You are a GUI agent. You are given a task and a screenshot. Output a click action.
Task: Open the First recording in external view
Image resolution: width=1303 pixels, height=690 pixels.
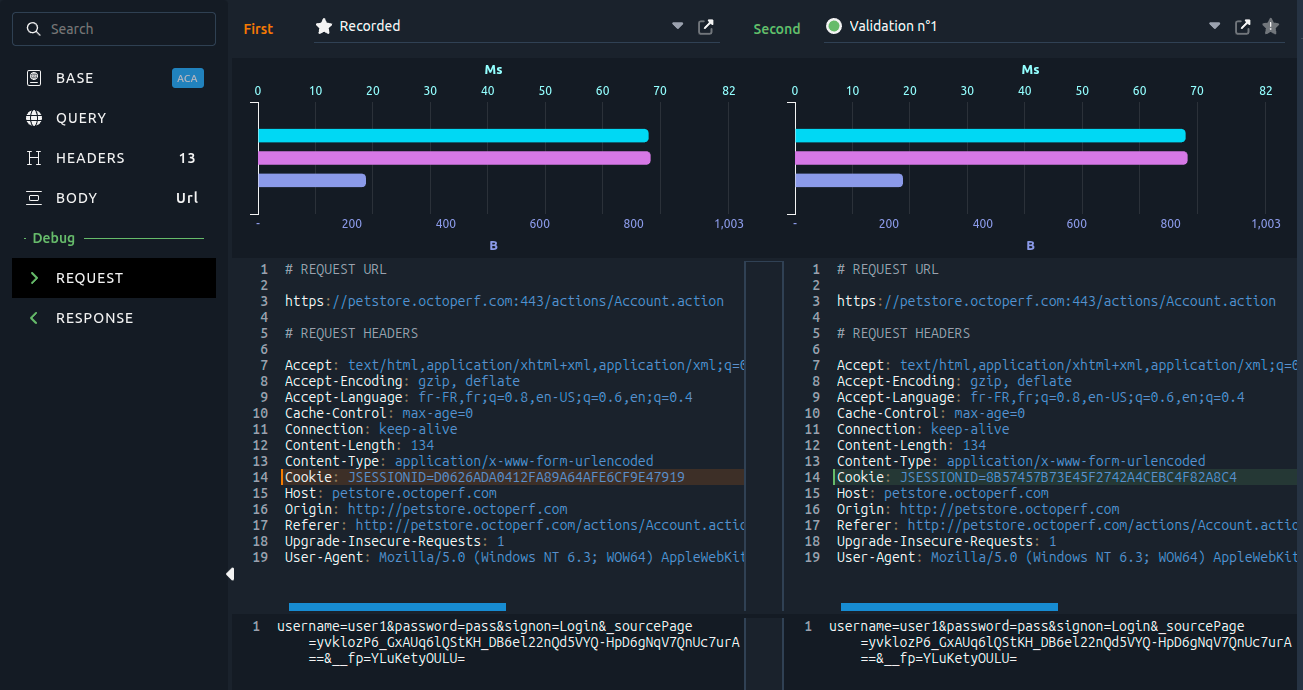[706, 27]
